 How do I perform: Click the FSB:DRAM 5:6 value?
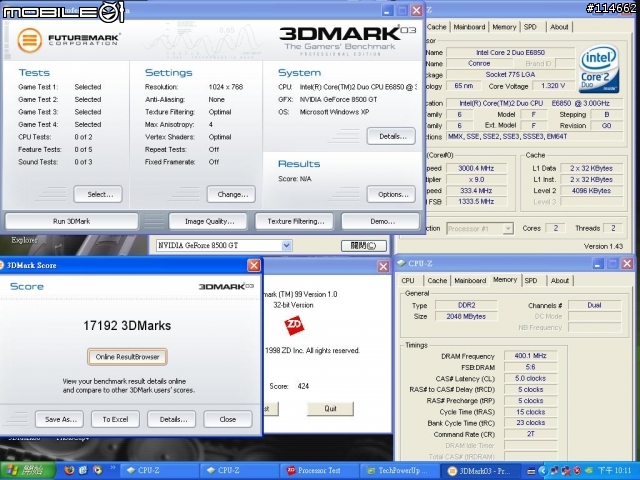(530, 367)
